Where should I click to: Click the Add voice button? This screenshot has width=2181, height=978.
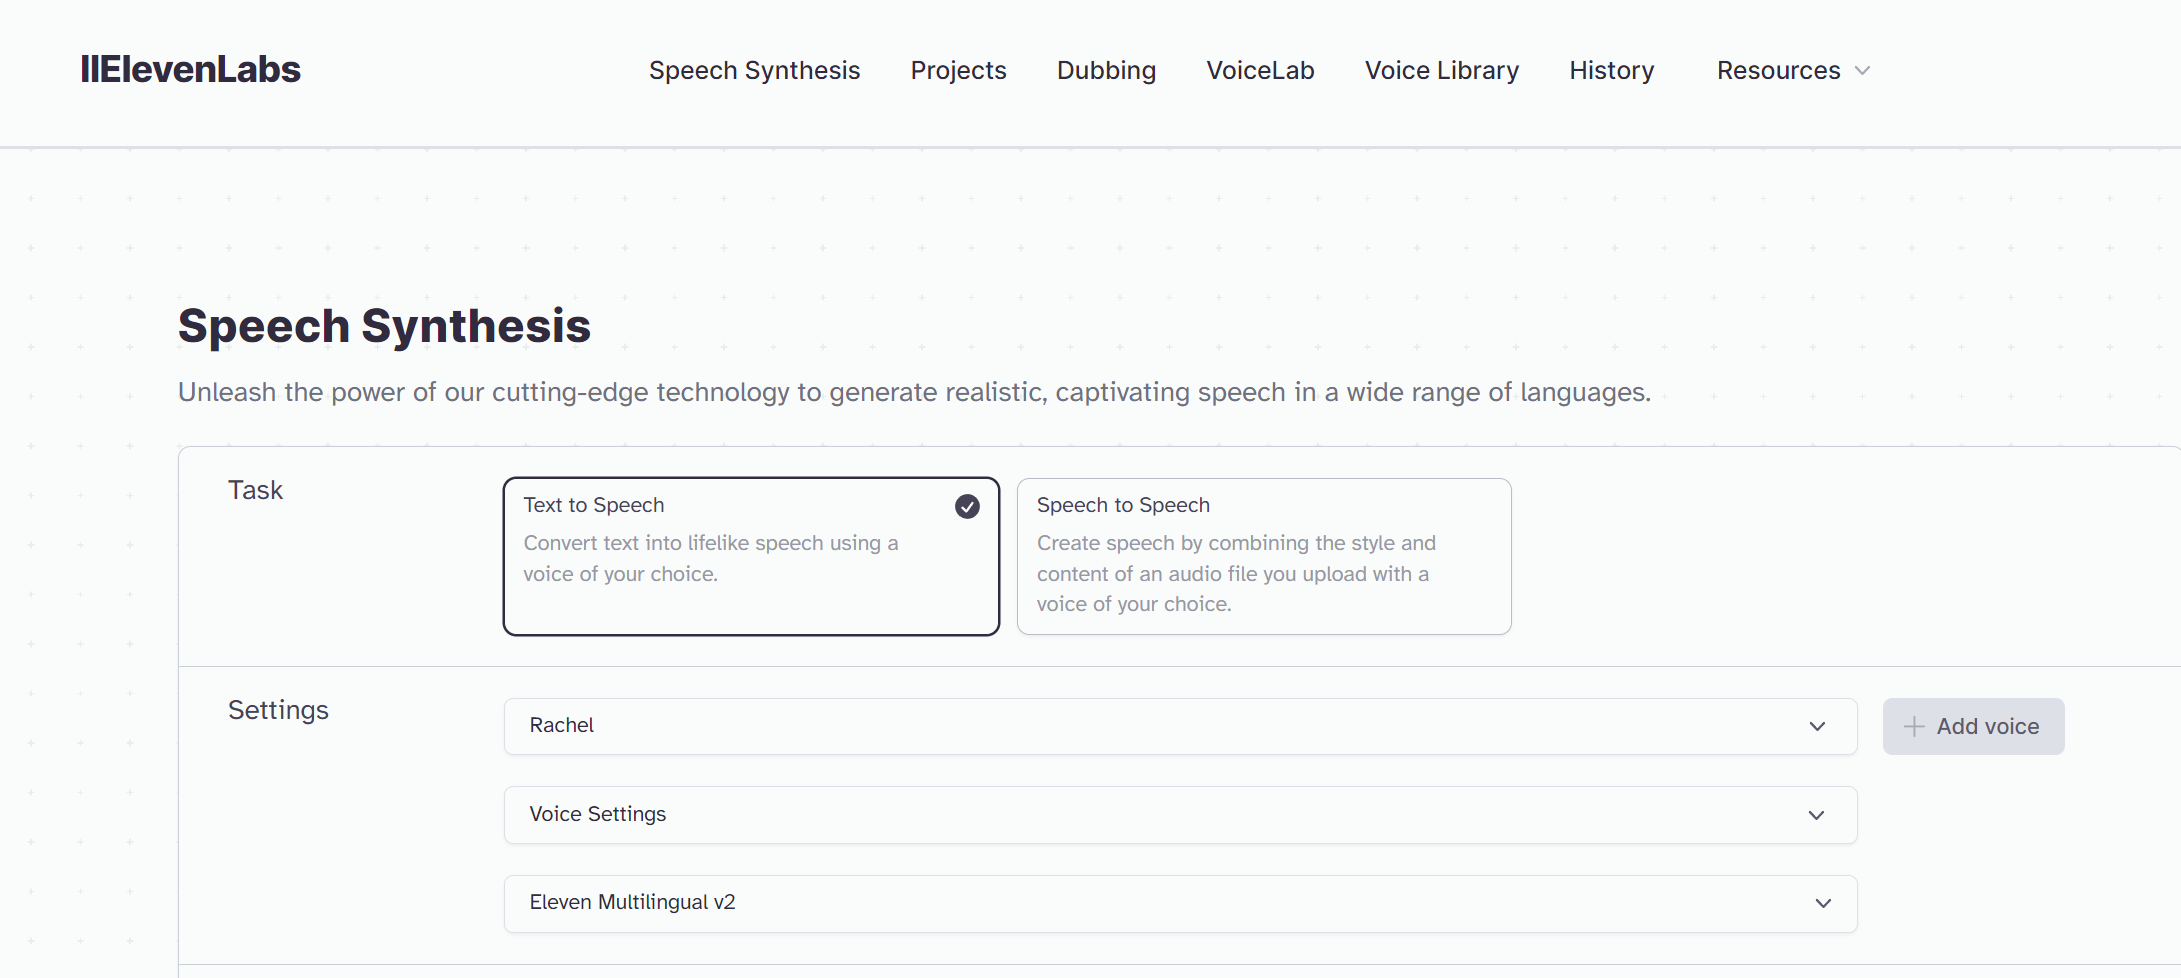pos(1973,726)
